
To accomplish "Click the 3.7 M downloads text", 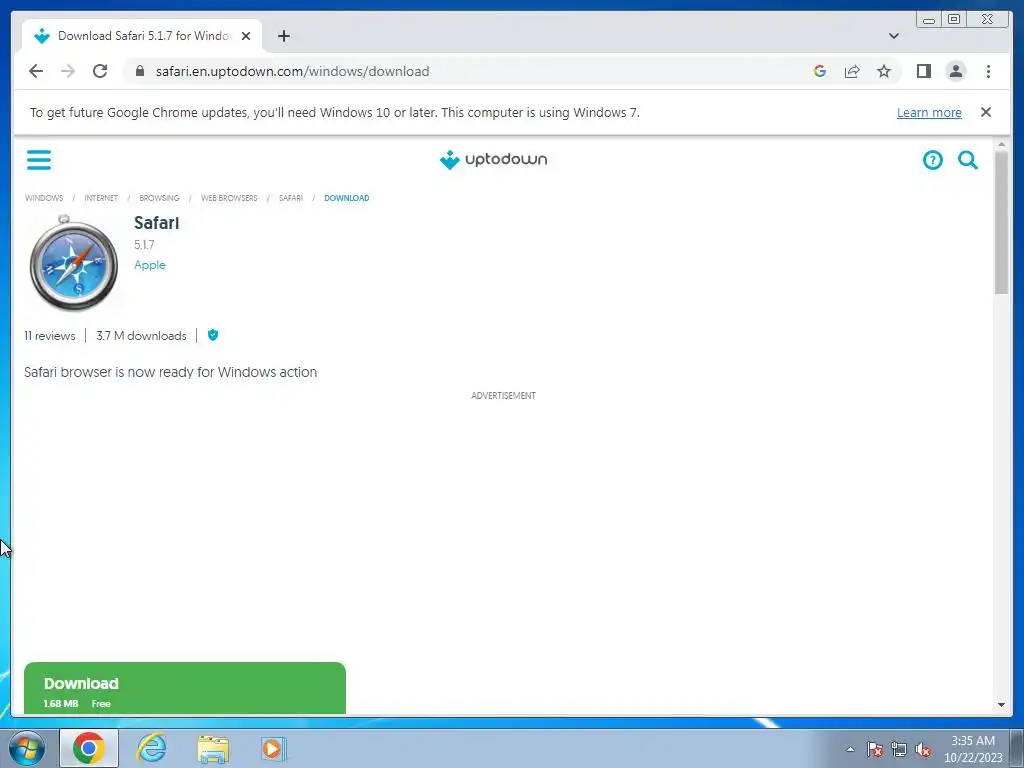I will [x=141, y=336].
